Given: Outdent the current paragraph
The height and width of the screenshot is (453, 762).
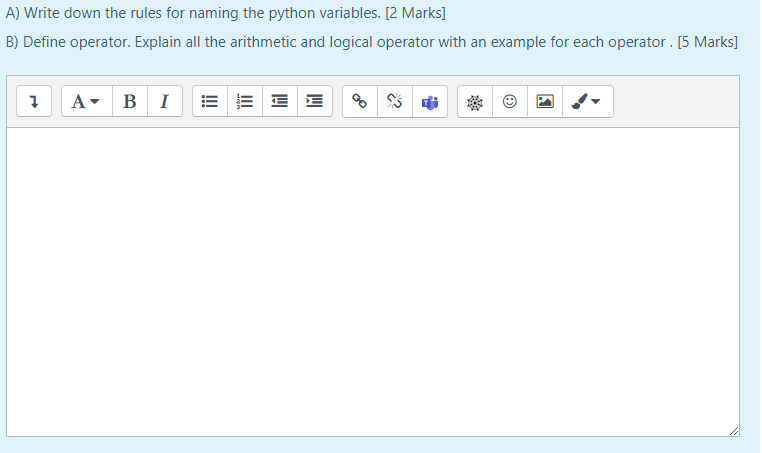Looking at the screenshot, I should click(280, 102).
